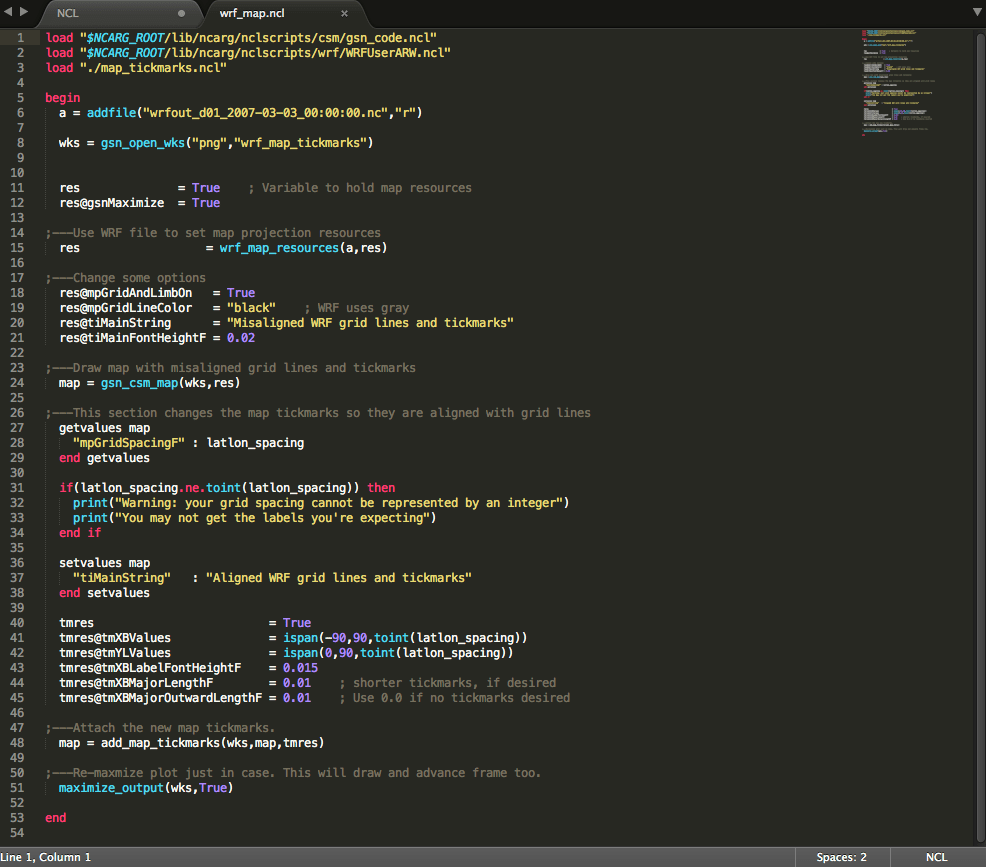Place cursor on the 'begin' keyword
986x867 pixels.
click(62, 98)
